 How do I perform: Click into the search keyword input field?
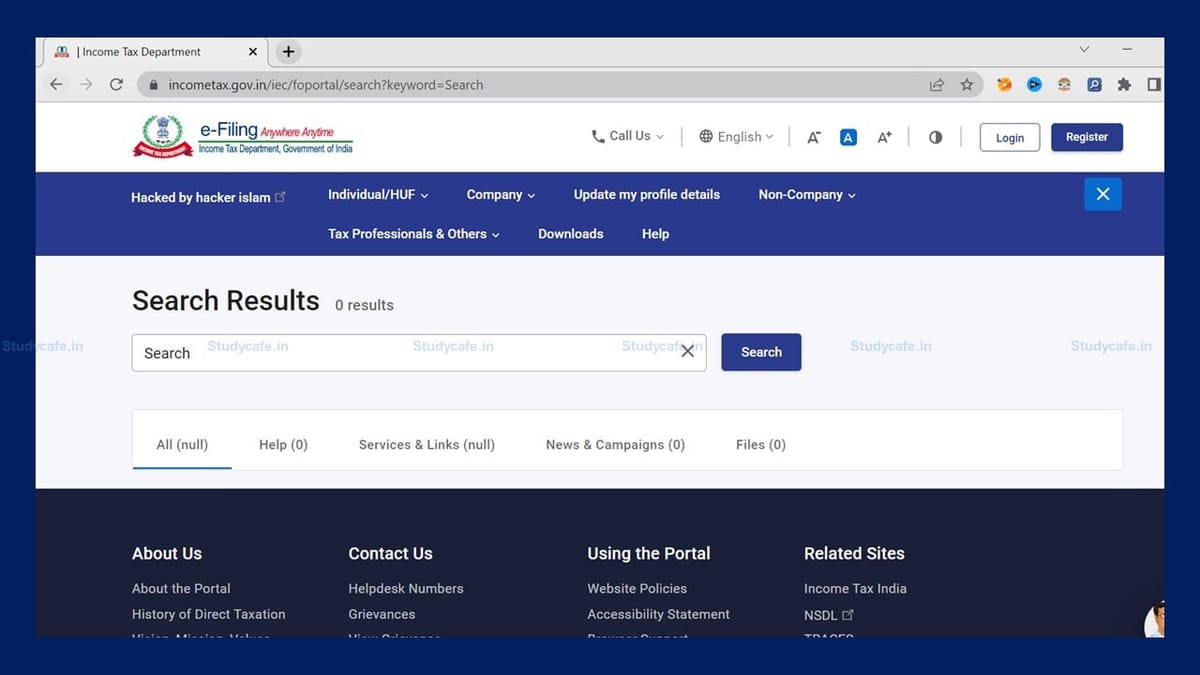point(400,353)
